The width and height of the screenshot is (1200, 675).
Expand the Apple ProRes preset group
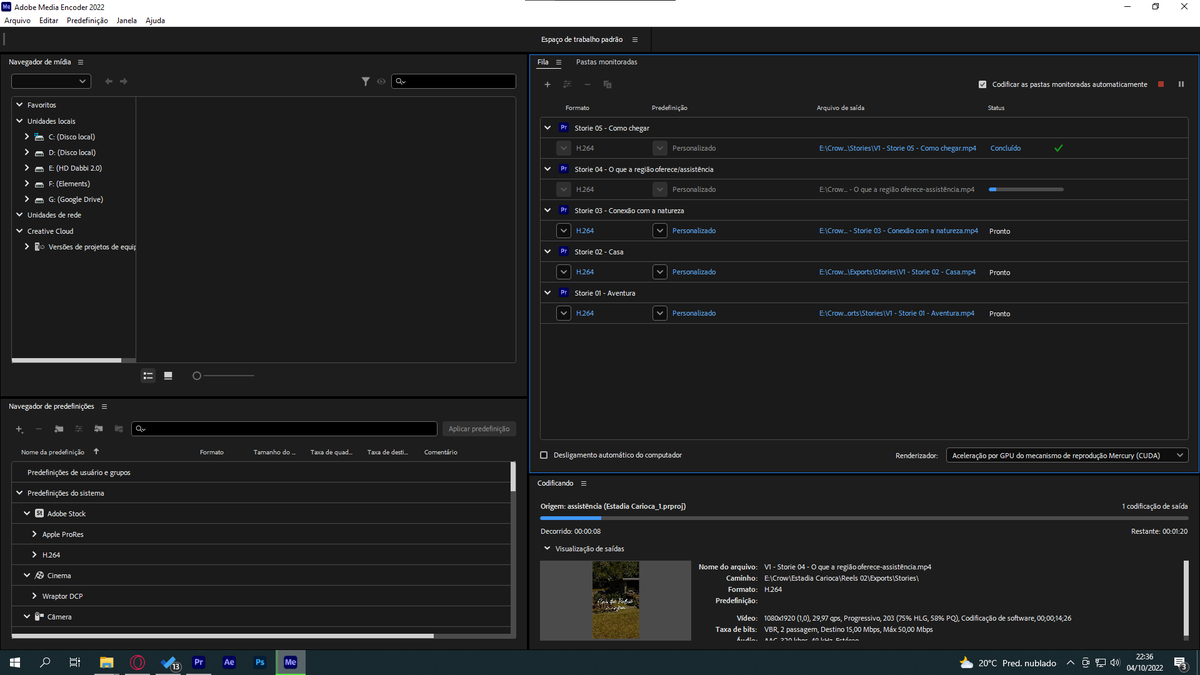(x=34, y=534)
